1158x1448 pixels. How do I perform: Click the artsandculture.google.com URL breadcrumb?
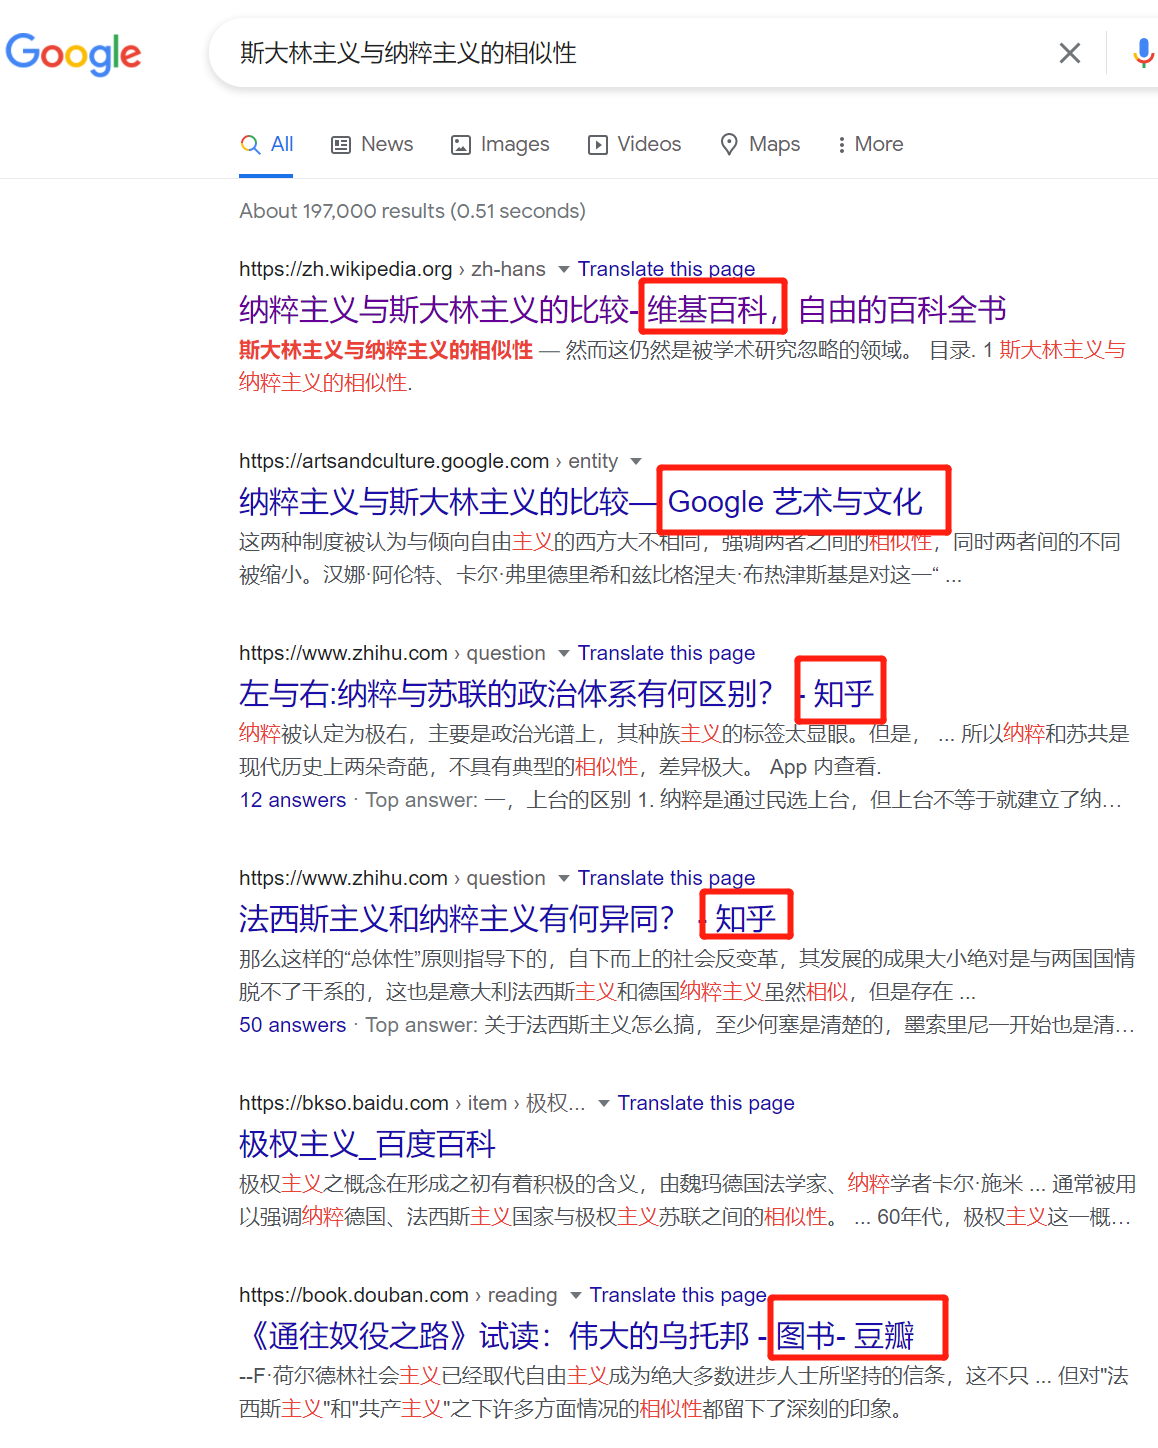(428, 461)
